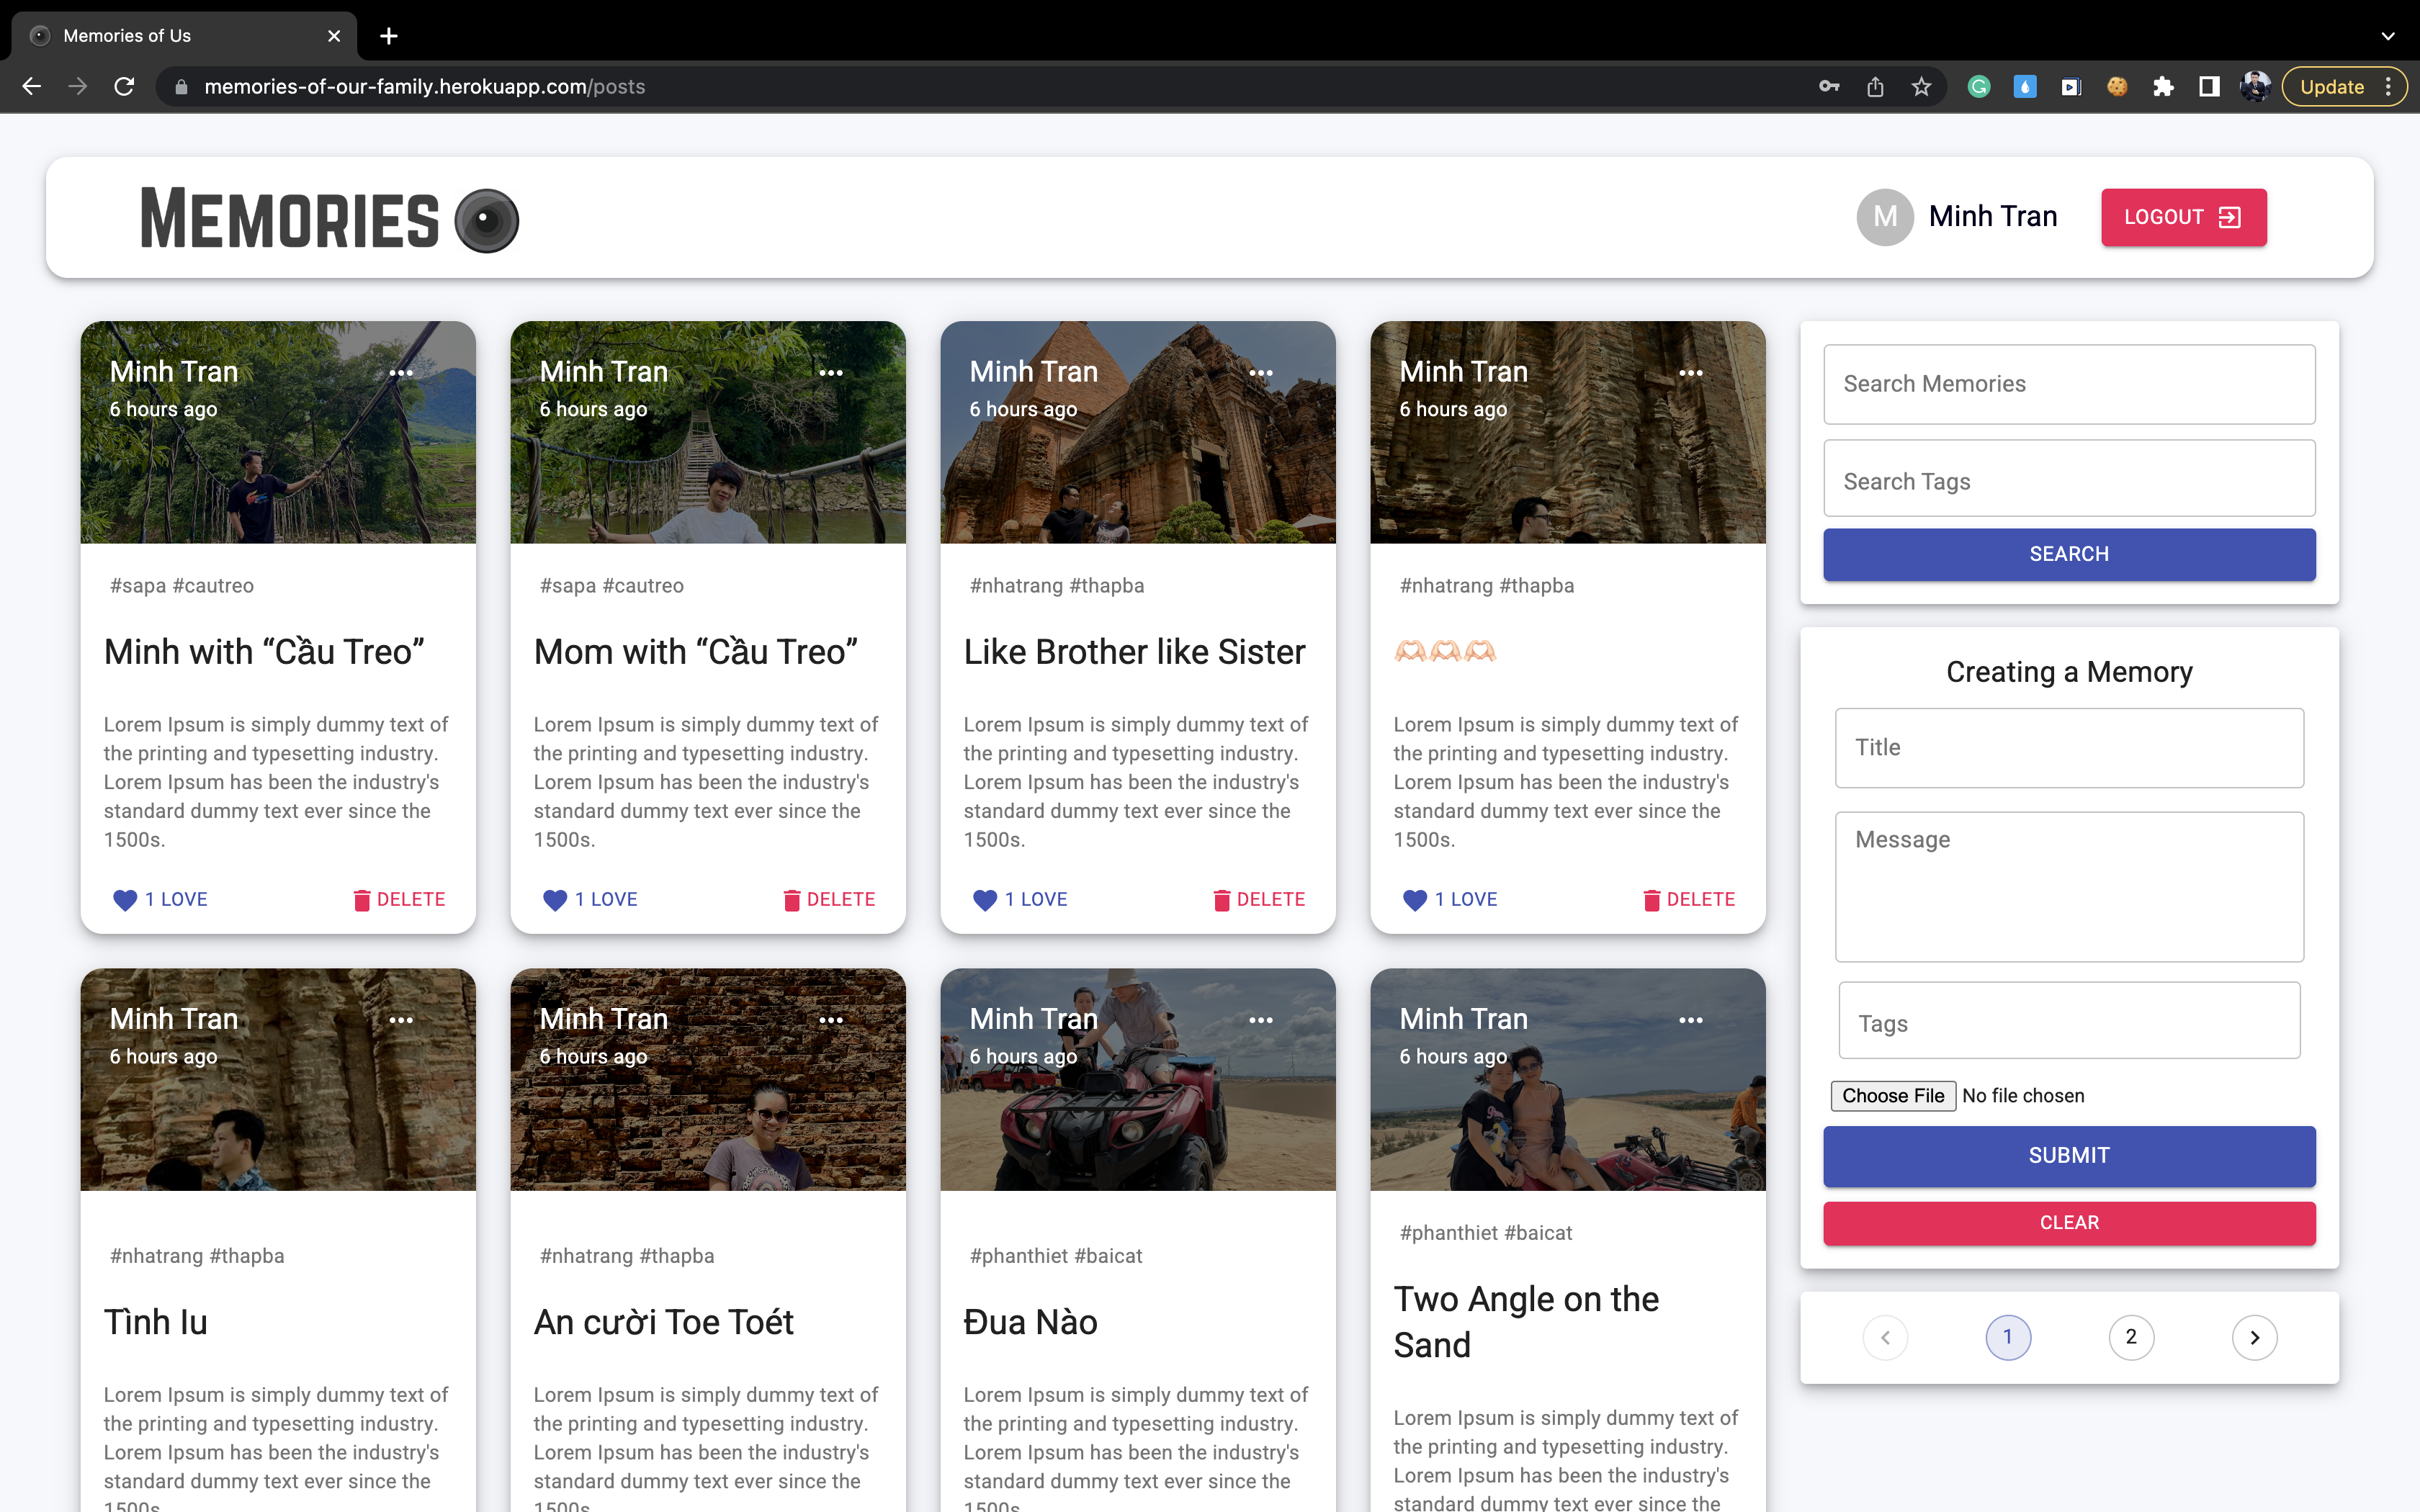Click the heart LOVE icon on the Mom with "Cầu Treo" post
The height and width of the screenshot is (1512, 2420).
tap(555, 900)
